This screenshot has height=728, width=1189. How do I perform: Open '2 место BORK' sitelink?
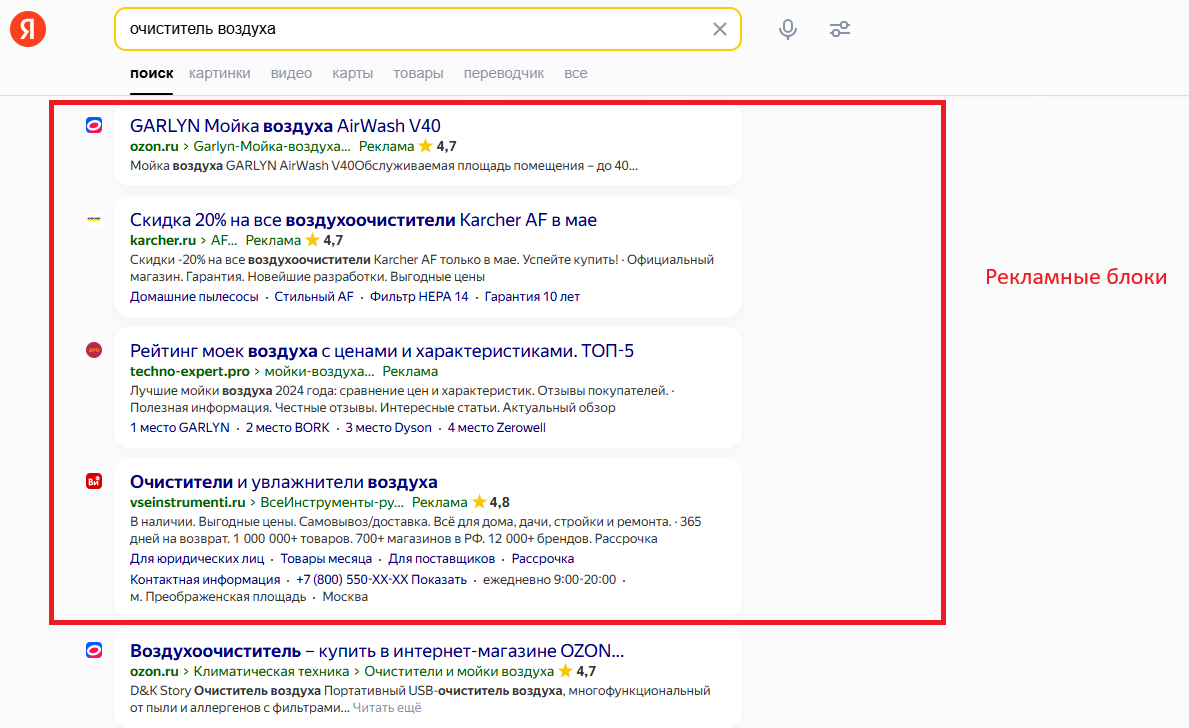point(287,428)
